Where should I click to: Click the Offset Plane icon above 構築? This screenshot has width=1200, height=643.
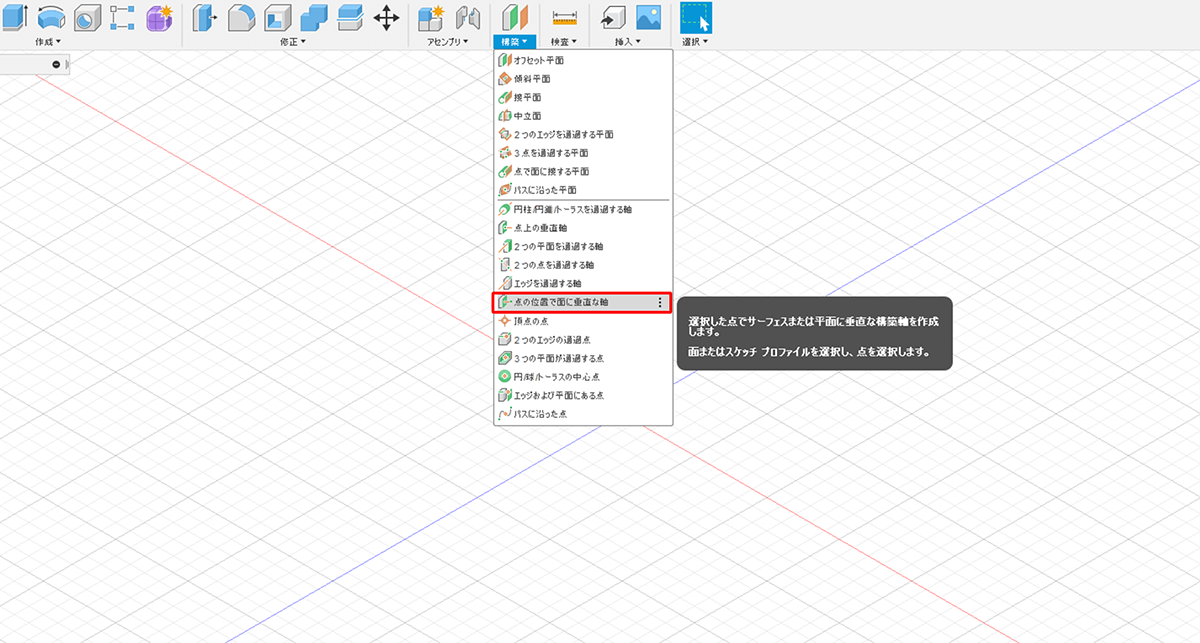pyautogui.click(x=514, y=16)
